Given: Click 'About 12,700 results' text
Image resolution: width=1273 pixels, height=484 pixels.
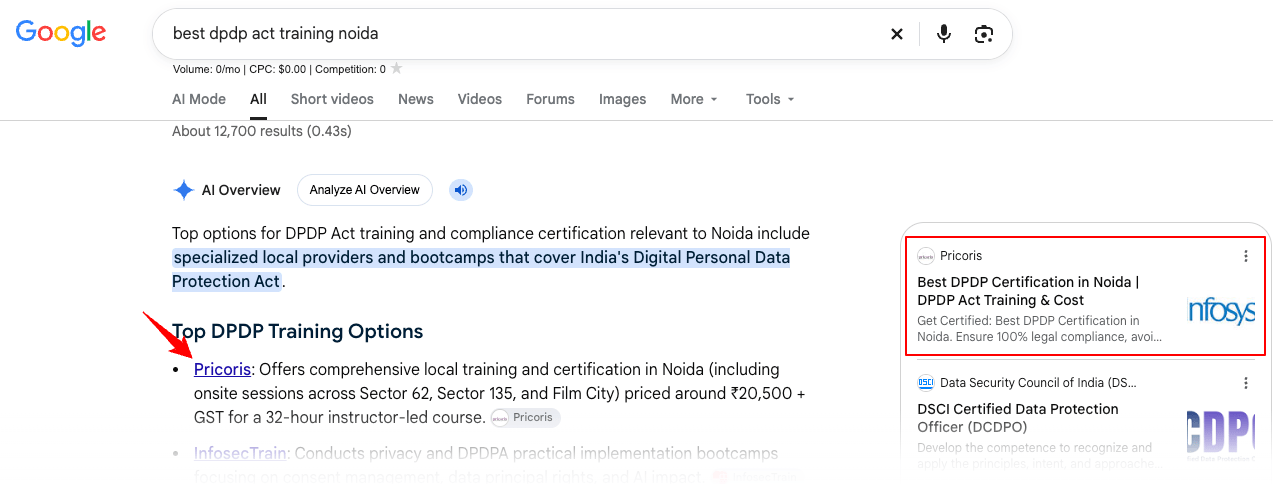Looking at the screenshot, I should (262, 131).
